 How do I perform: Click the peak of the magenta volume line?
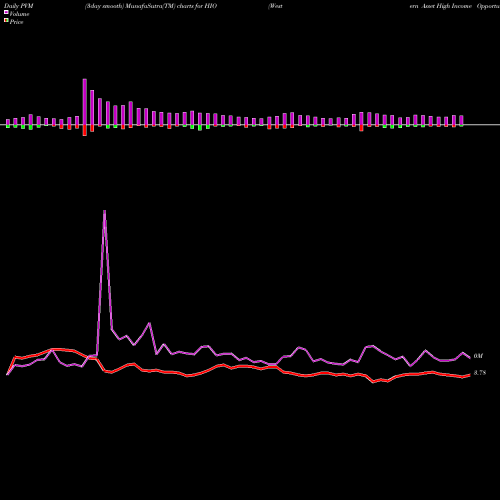pos(104,211)
